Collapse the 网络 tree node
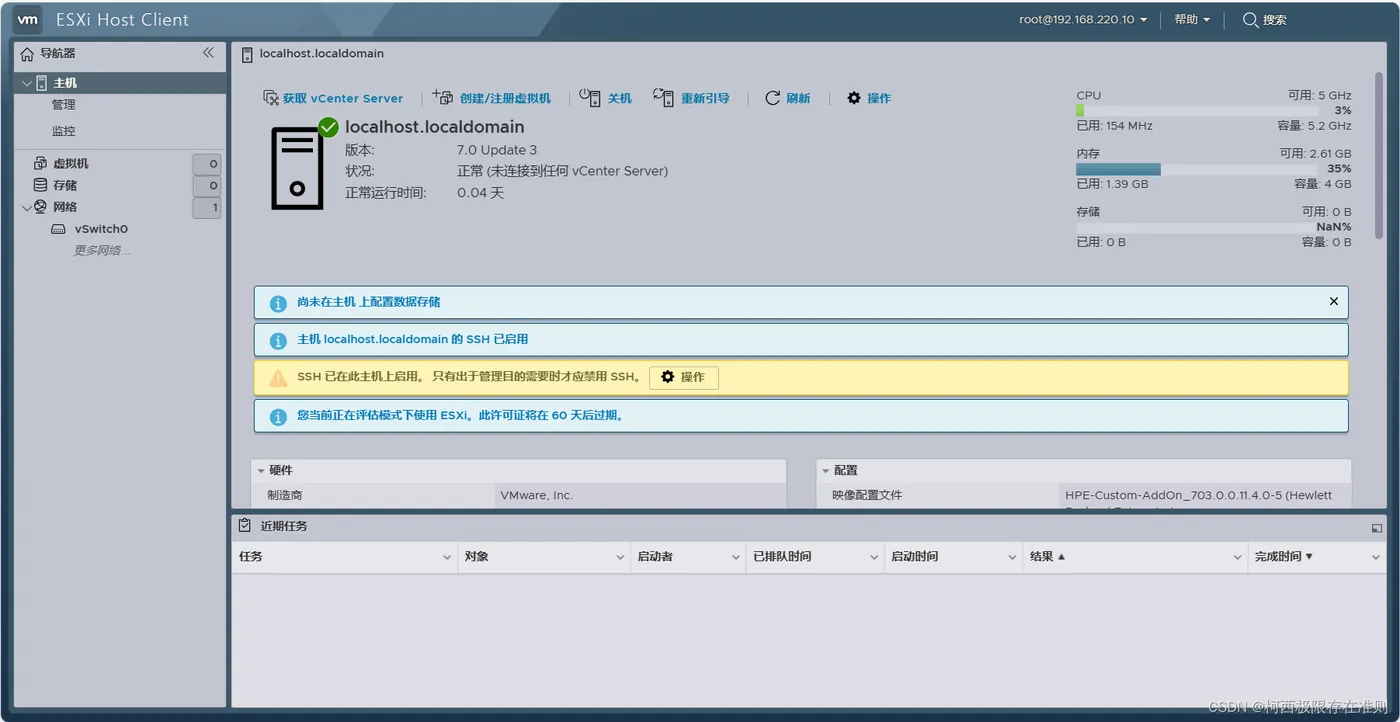Image resolution: width=1400 pixels, height=722 pixels. 27,207
